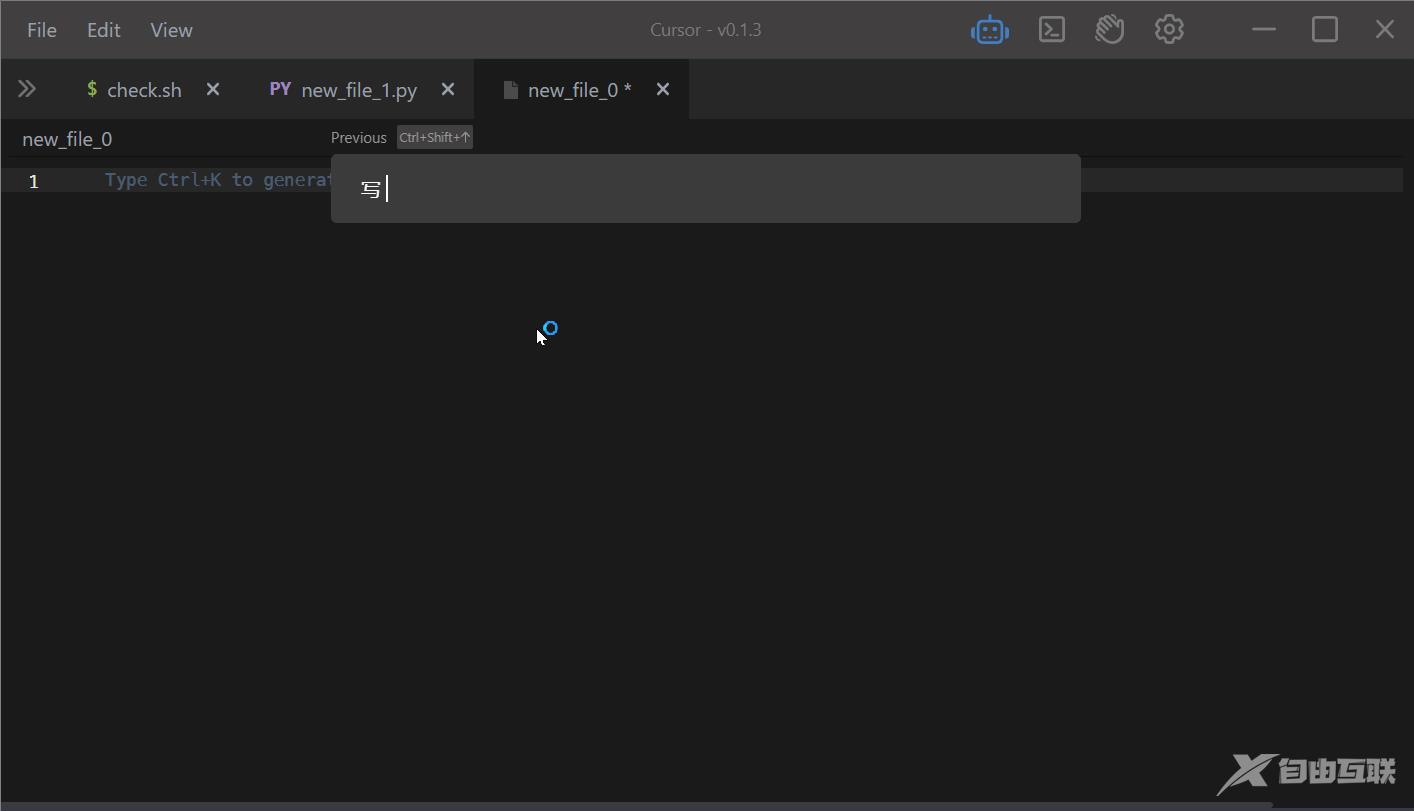The height and width of the screenshot is (811, 1414).
Task: Minimize the Cursor window
Action: click(1264, 30)
